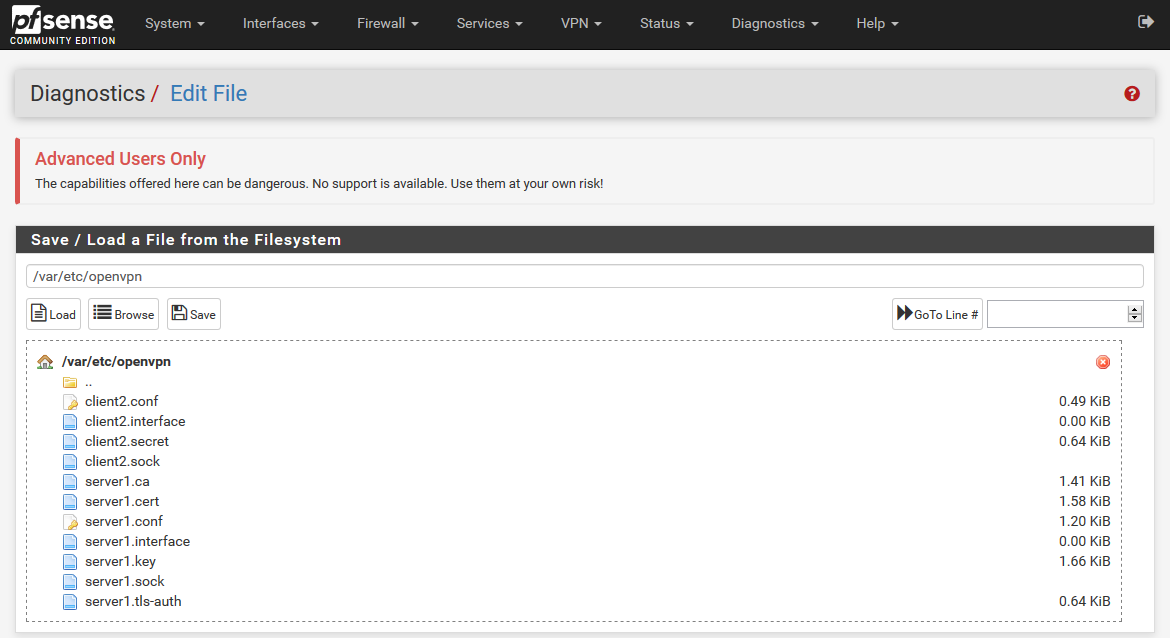The width and height of the screenshot is (1170, 638).
Task: Click the logout icon in top bar
Action: coord(1146,22)
